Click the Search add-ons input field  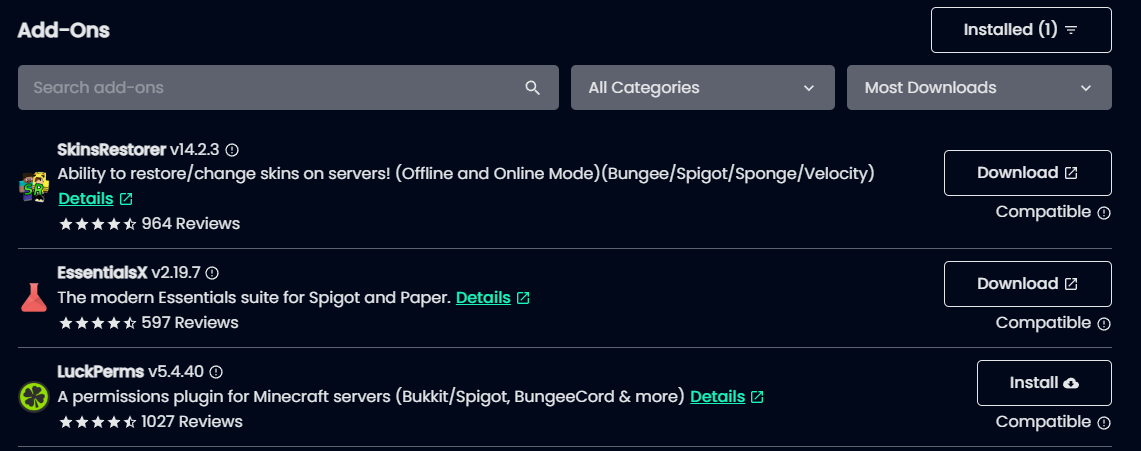pyautogui.click(x=288, y=87)
